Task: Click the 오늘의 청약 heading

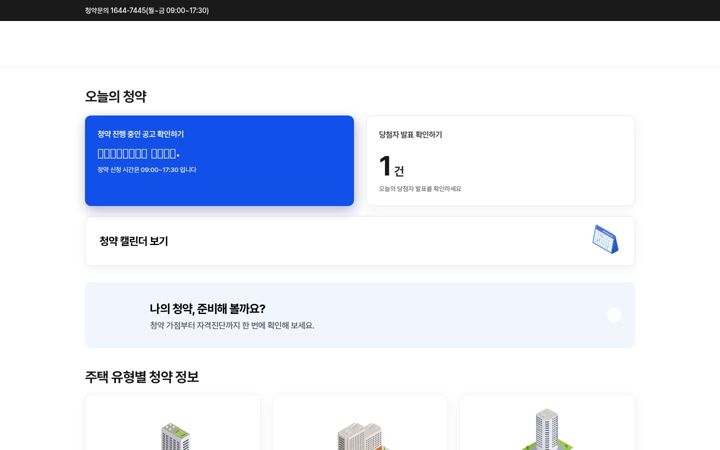Action: [x=116, y=96]
